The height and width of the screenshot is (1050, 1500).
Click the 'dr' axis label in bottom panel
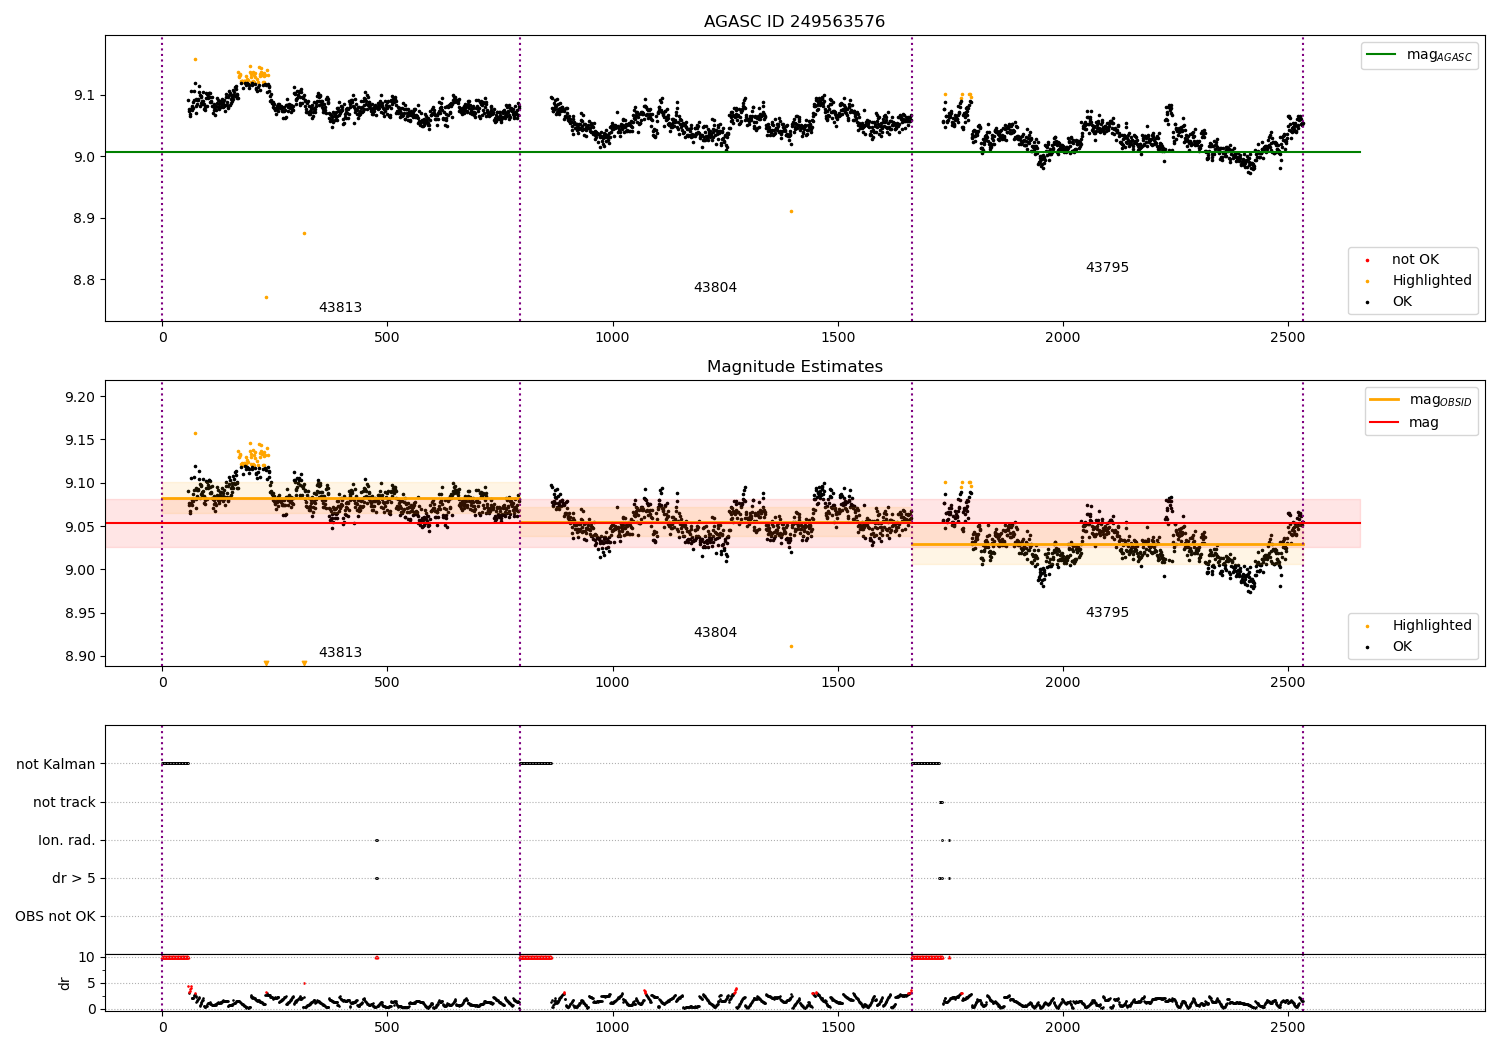click(65, 983)
